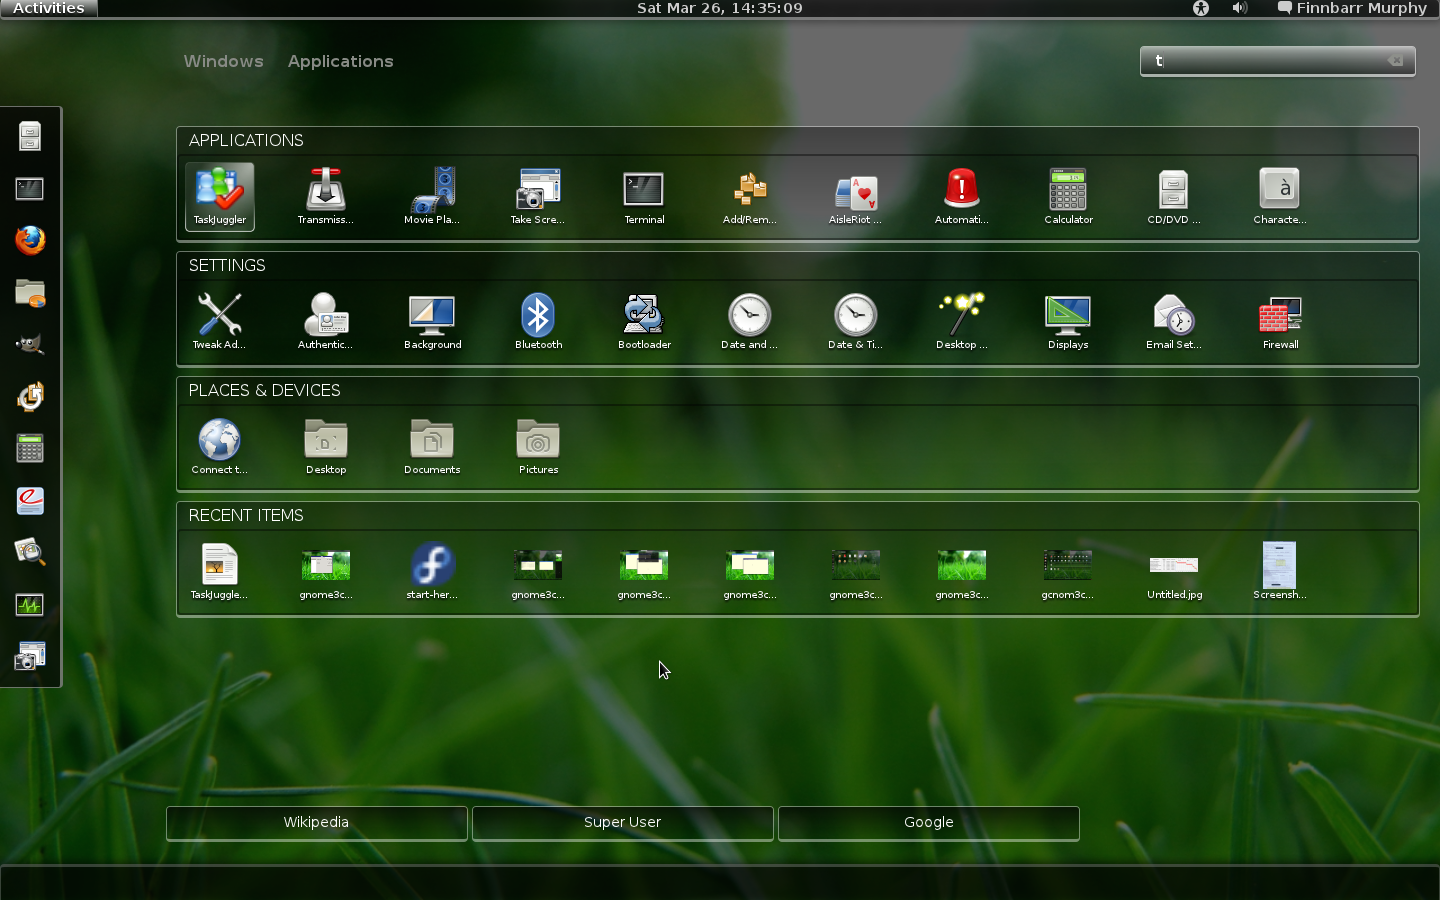Switch to the Windows tab
Image resolution: width=1440 pixels, height=900 pixels.
223,61
